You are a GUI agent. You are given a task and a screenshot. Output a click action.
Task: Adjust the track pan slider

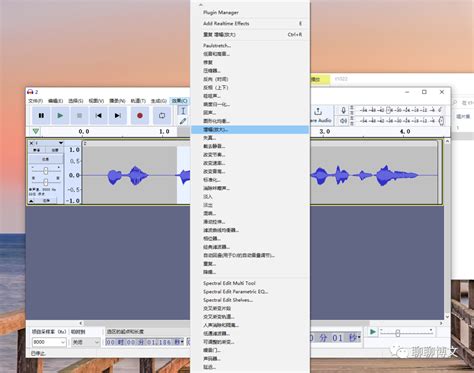(46, 182)
